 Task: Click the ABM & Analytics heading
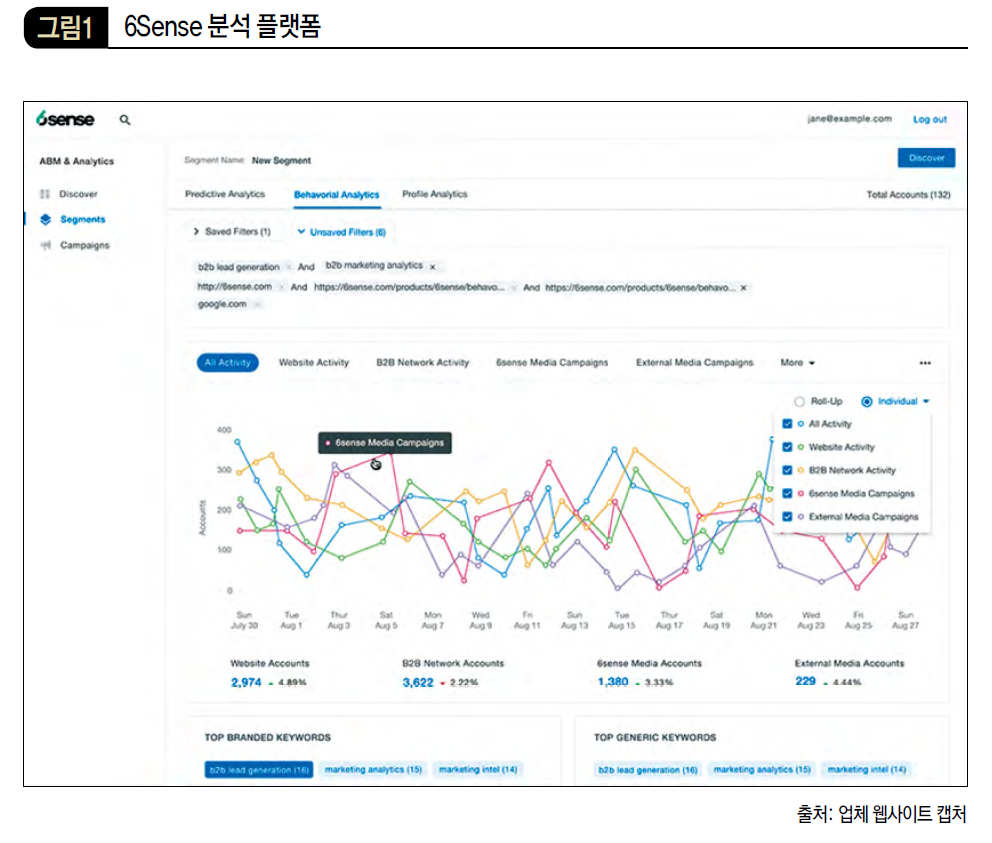(77, 161)
